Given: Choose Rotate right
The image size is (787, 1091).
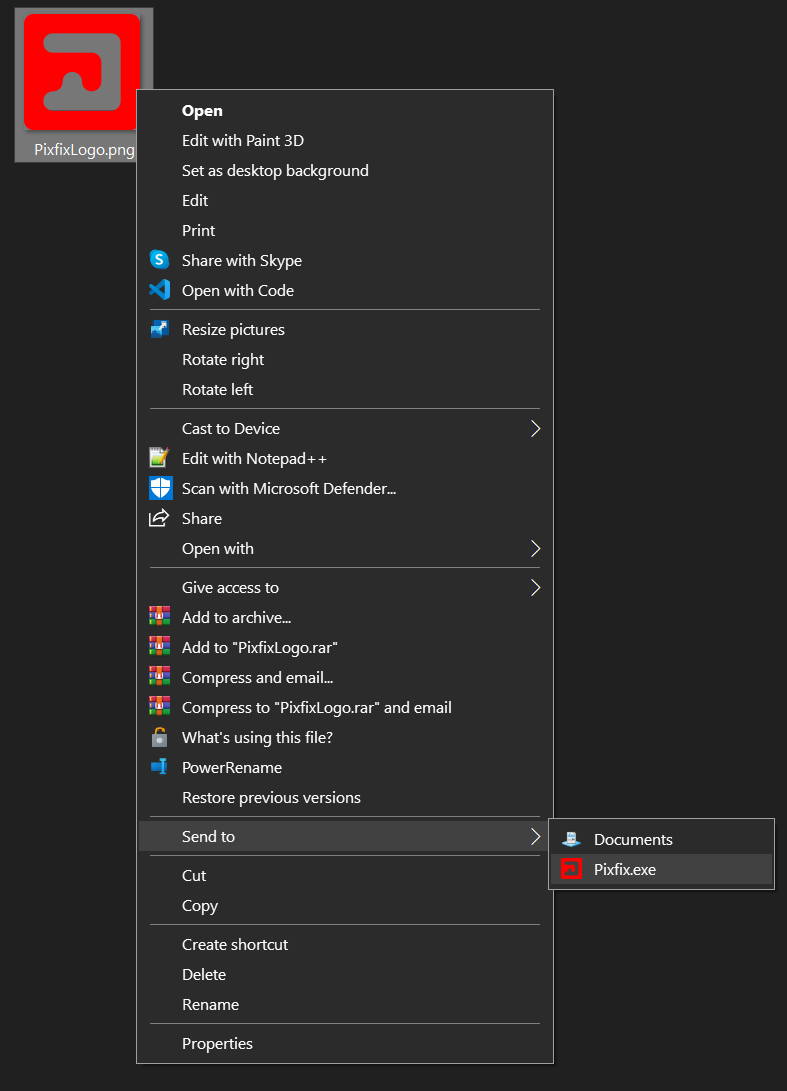Looking at the screenshot, I should (345, 360).
